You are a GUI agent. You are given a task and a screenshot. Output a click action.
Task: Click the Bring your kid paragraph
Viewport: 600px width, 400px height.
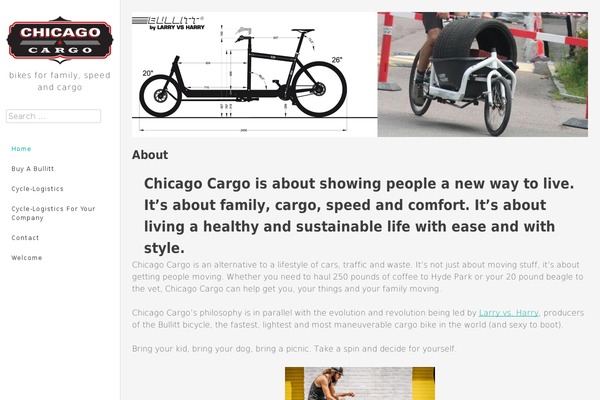click(294, 349)
